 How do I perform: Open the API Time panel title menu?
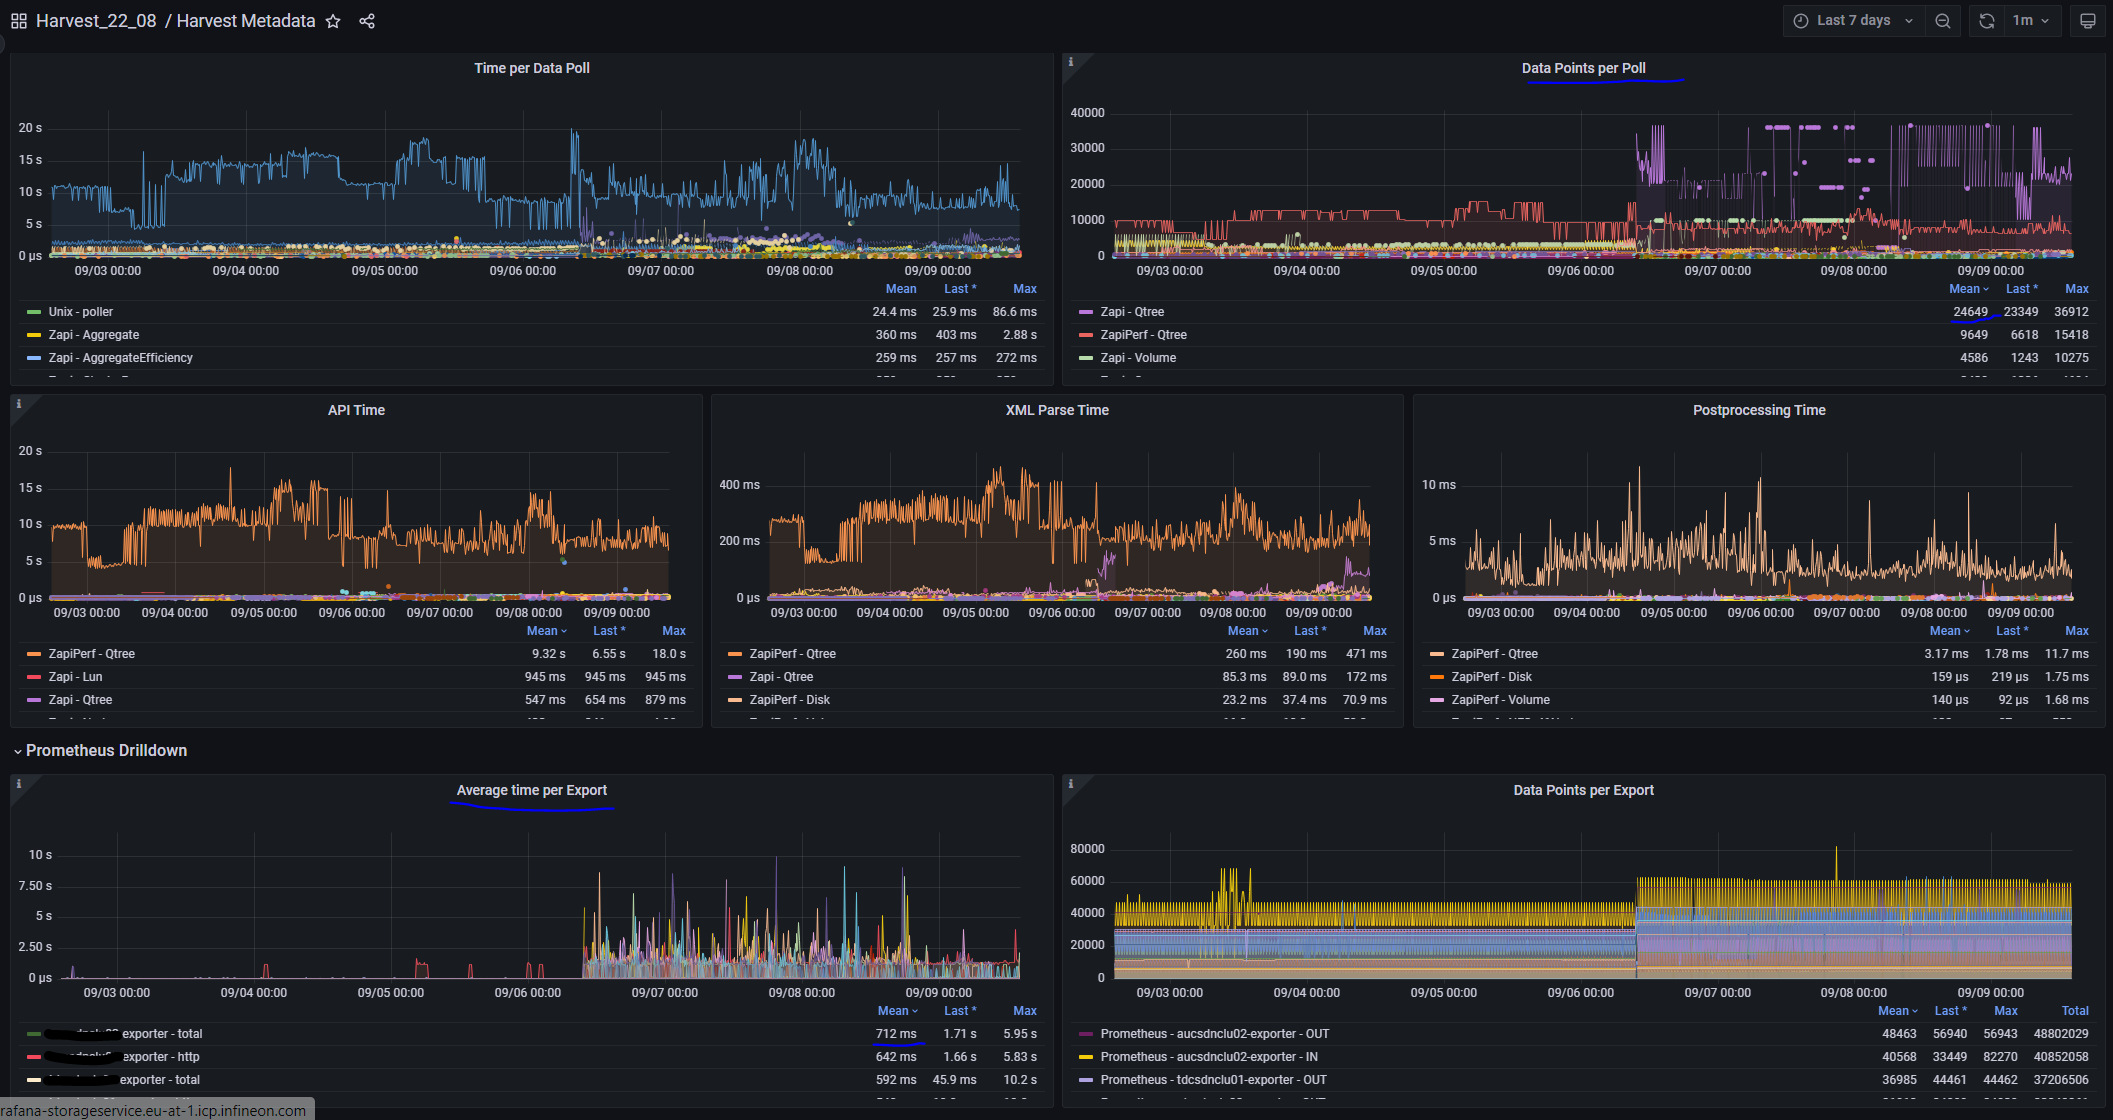[x=356, y=409]
